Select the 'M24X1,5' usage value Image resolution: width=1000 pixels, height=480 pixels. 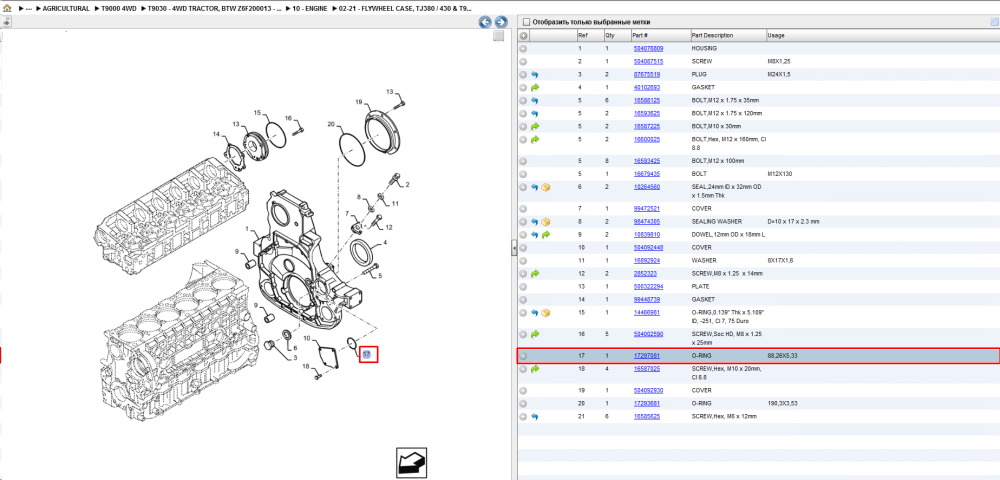[779, 75]
